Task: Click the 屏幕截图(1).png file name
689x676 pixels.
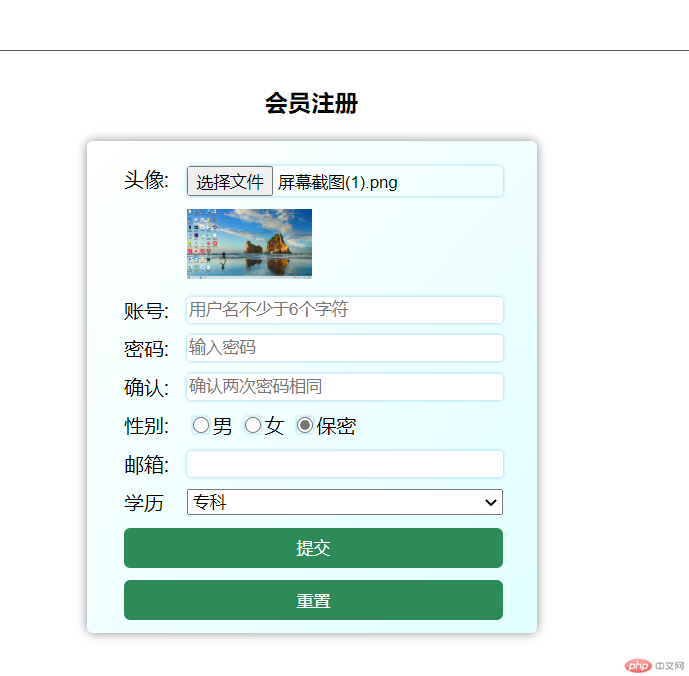Action: pos(337,182)
